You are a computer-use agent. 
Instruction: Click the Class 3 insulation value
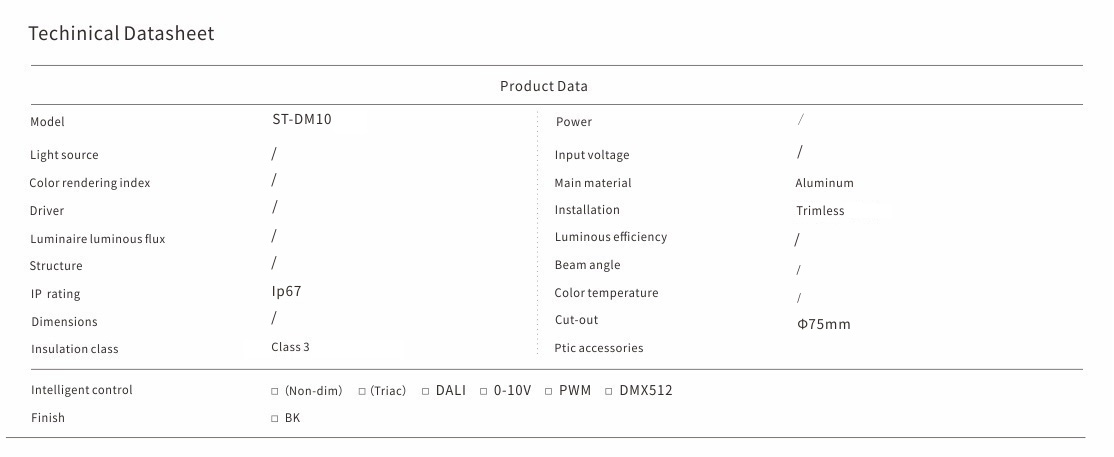click(291, 347)
